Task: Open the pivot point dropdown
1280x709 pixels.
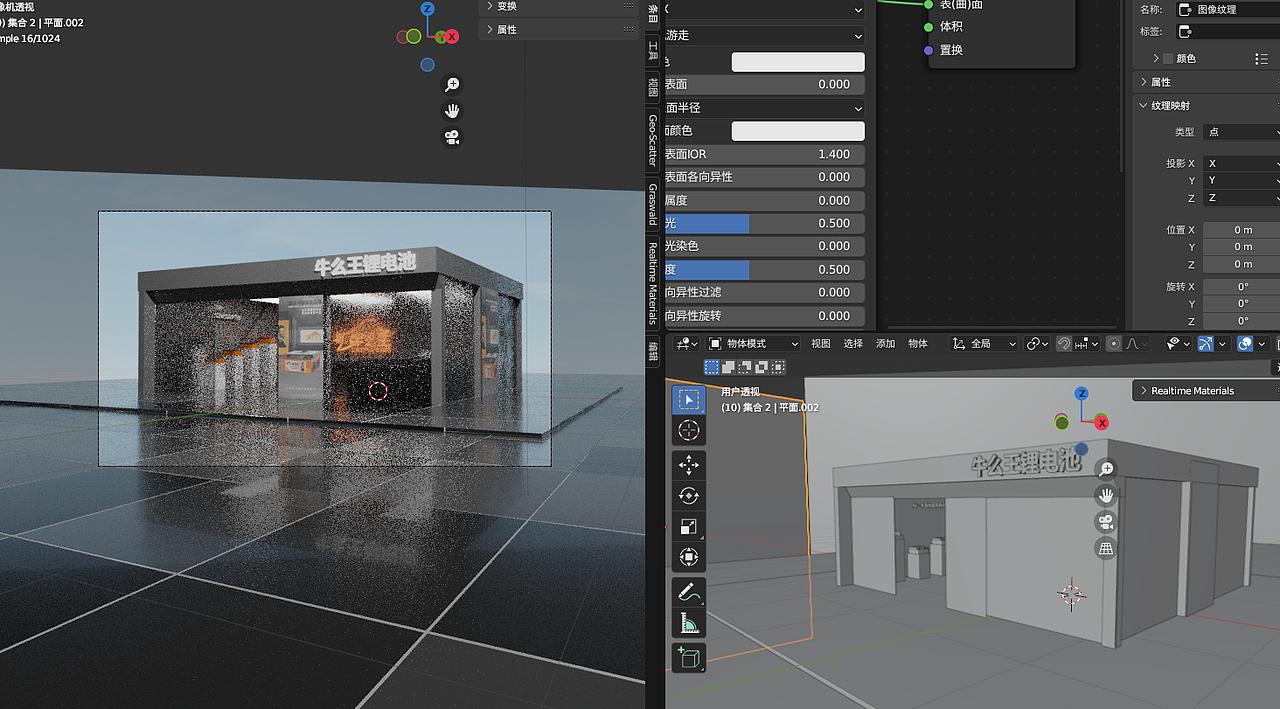Action: pos(1038,343)
